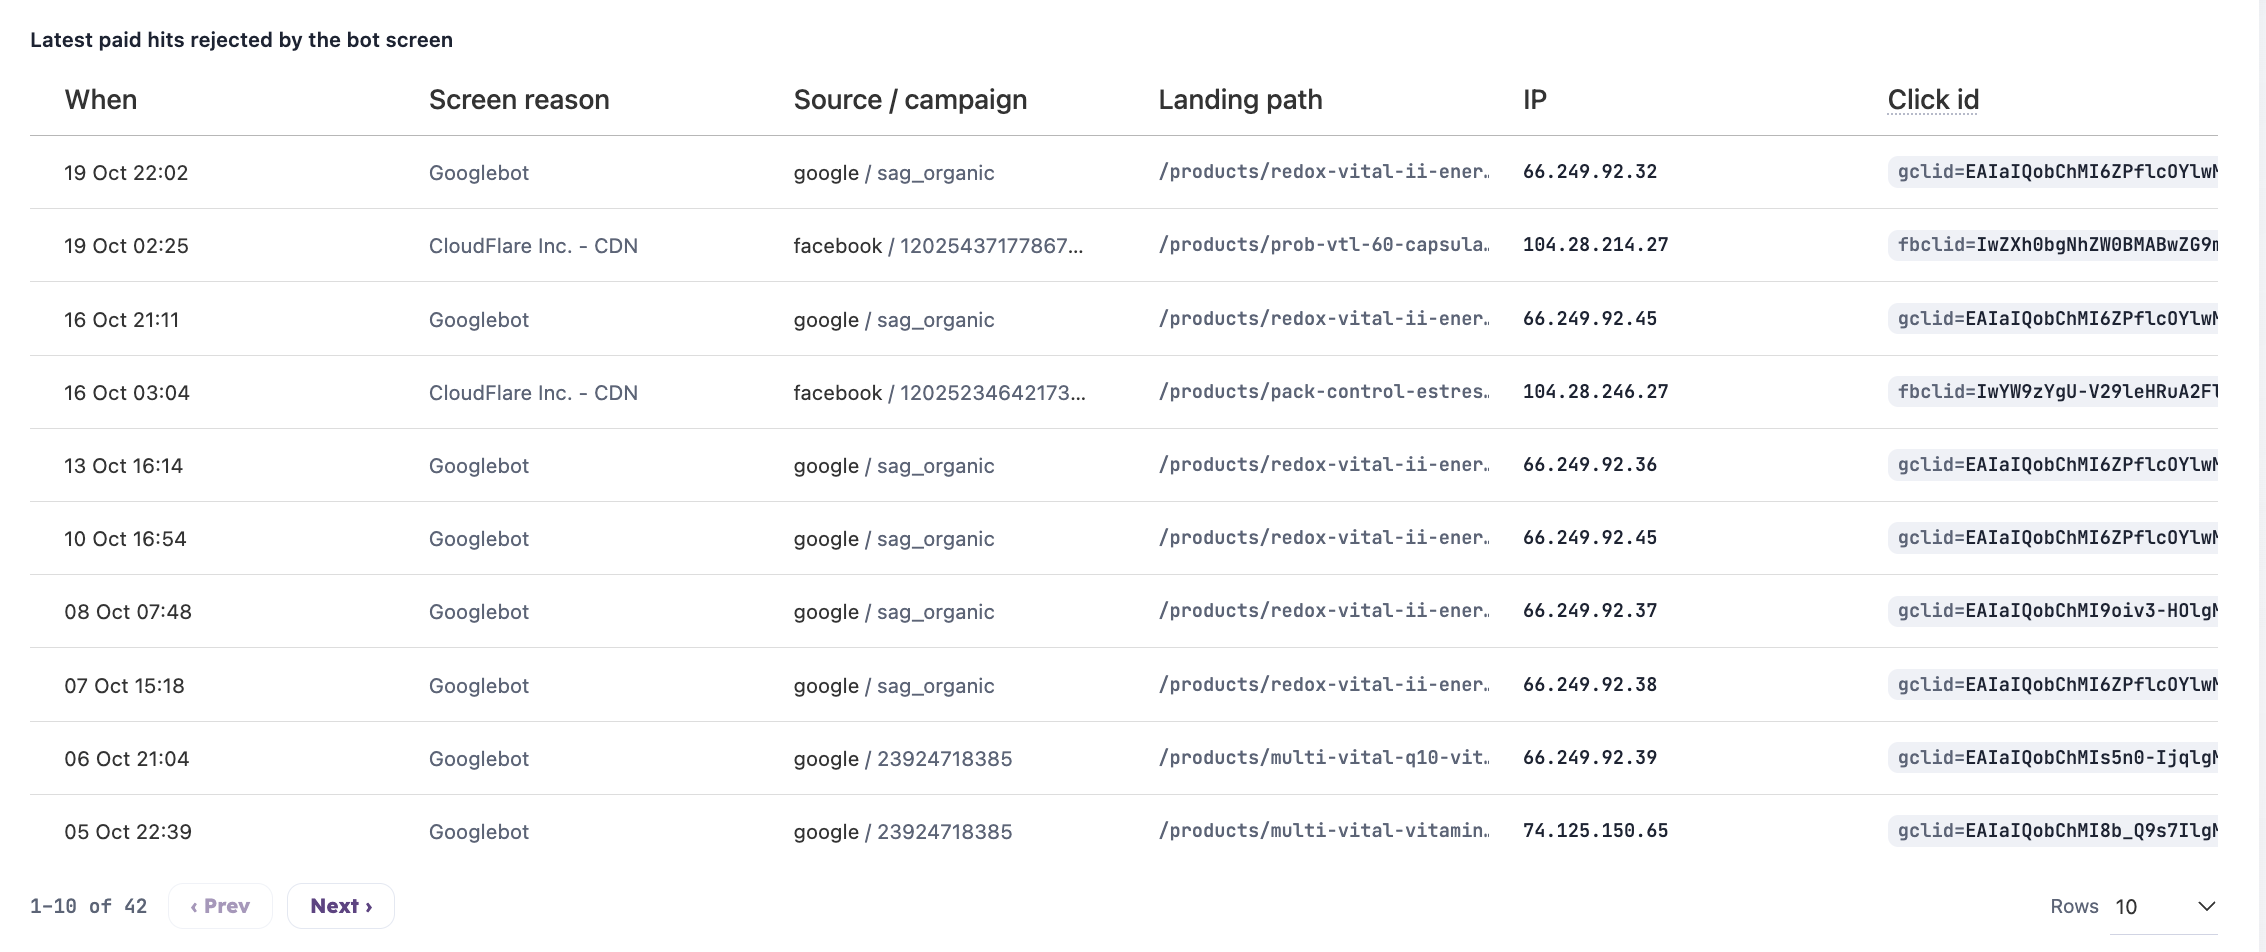The width and height of the screenshot is (2266, 952).
Task: Click IP address 66.249.92.38
Action: point(1590,685)
